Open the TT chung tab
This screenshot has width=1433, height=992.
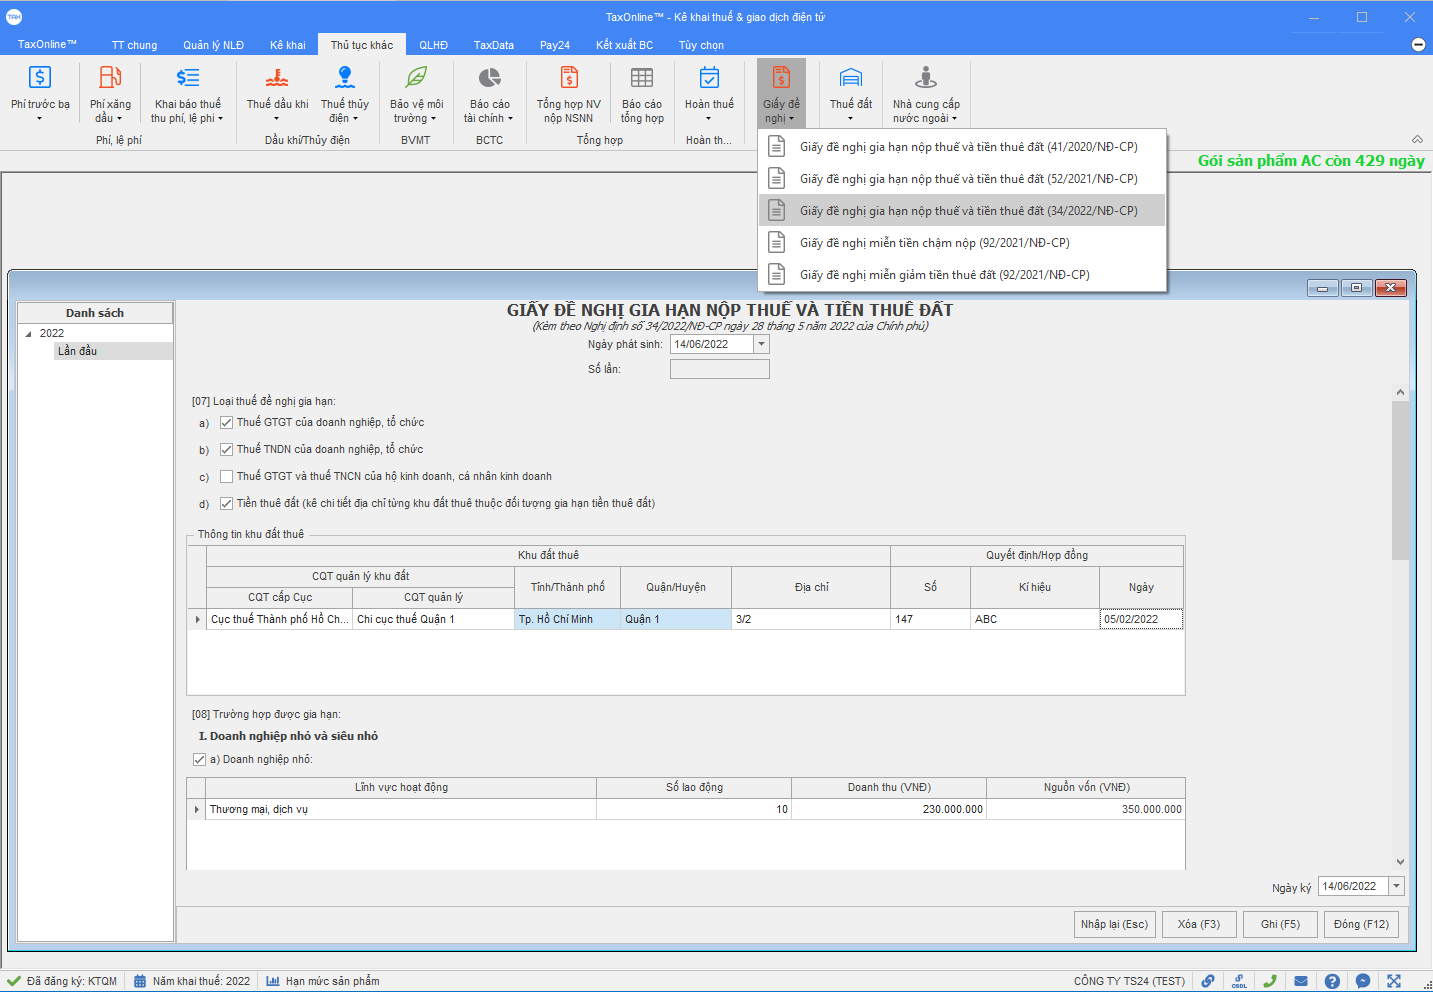pyautogui.click(x=134, y=45)
